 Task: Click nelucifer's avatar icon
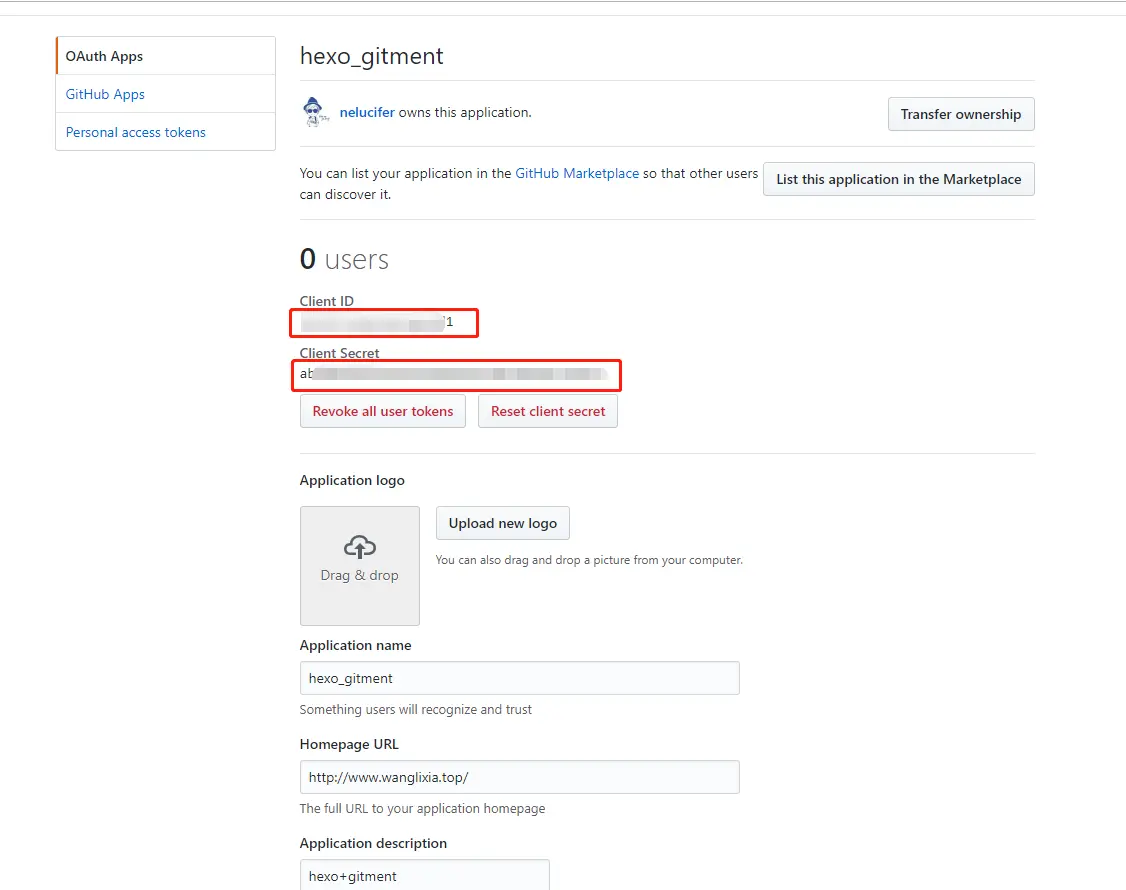[314, 112]
